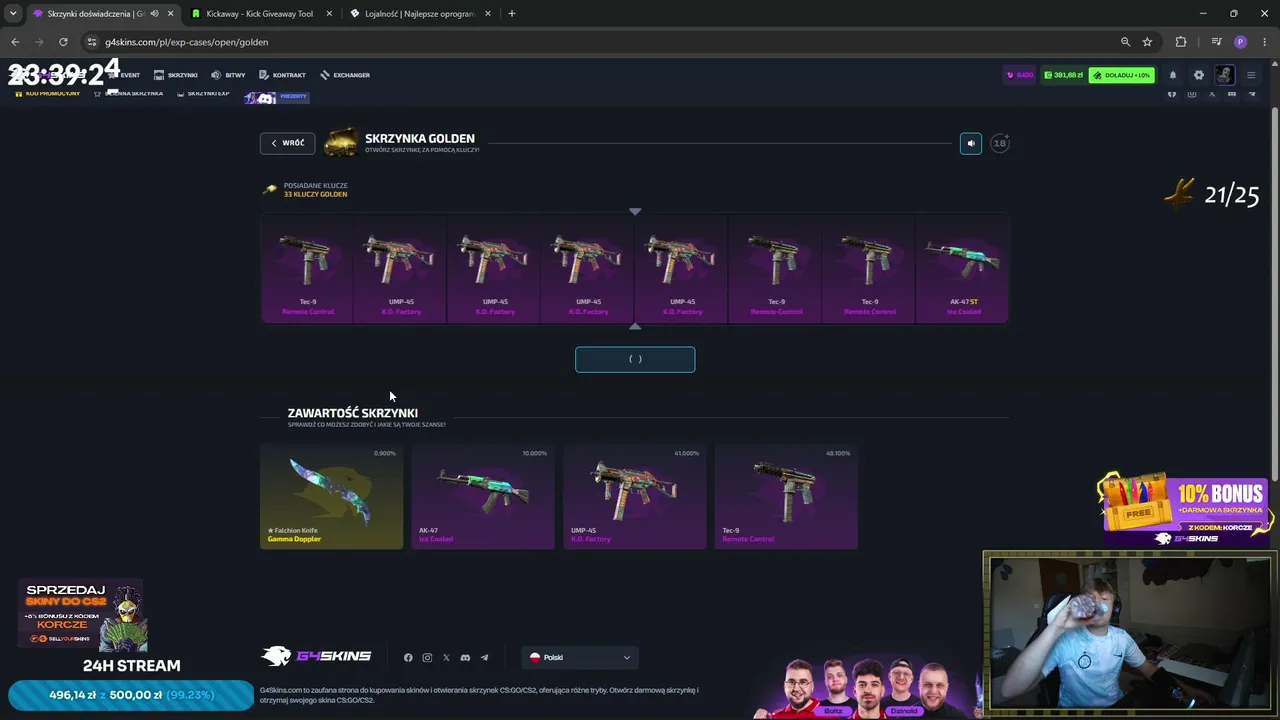View site information icon in address bar

[92, 42]
